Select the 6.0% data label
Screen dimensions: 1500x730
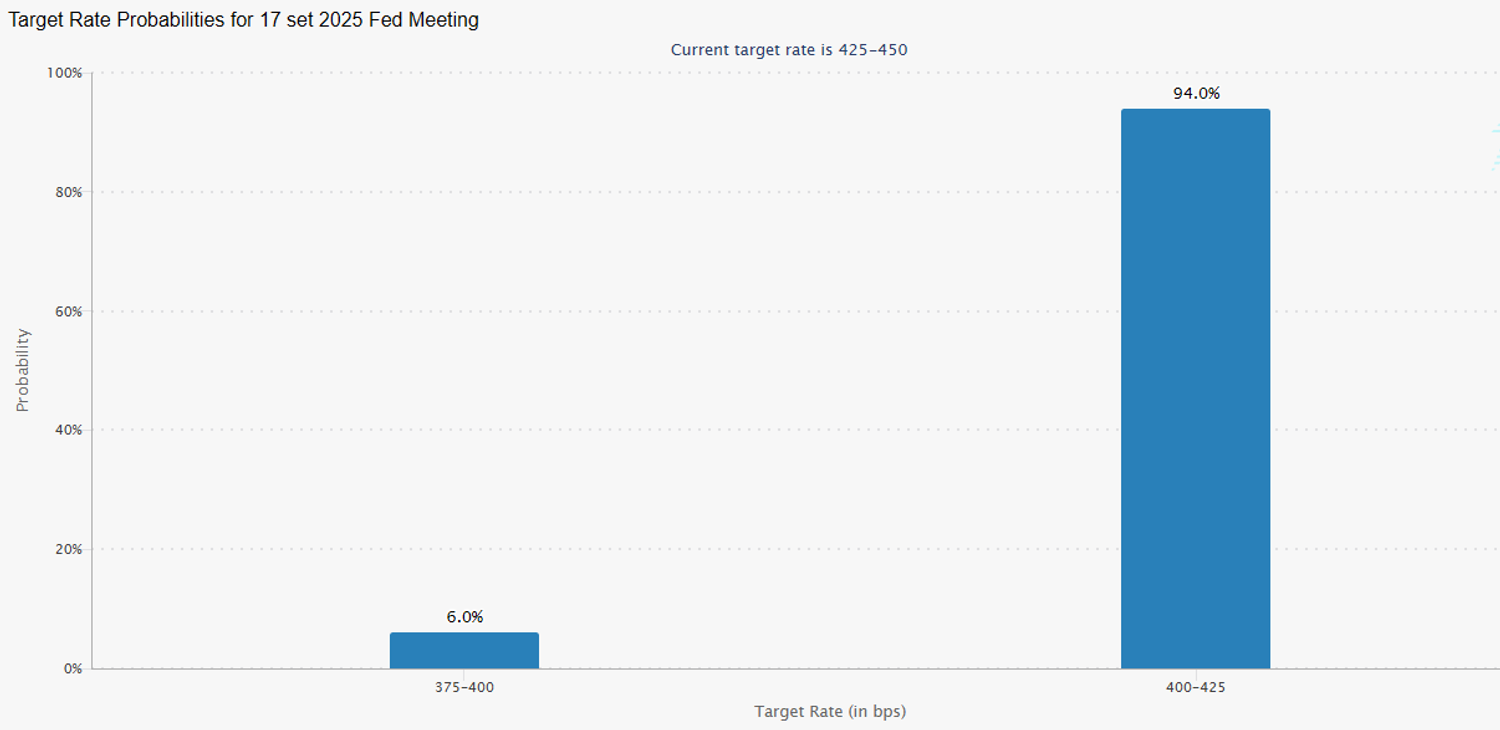tap(465, 617)
